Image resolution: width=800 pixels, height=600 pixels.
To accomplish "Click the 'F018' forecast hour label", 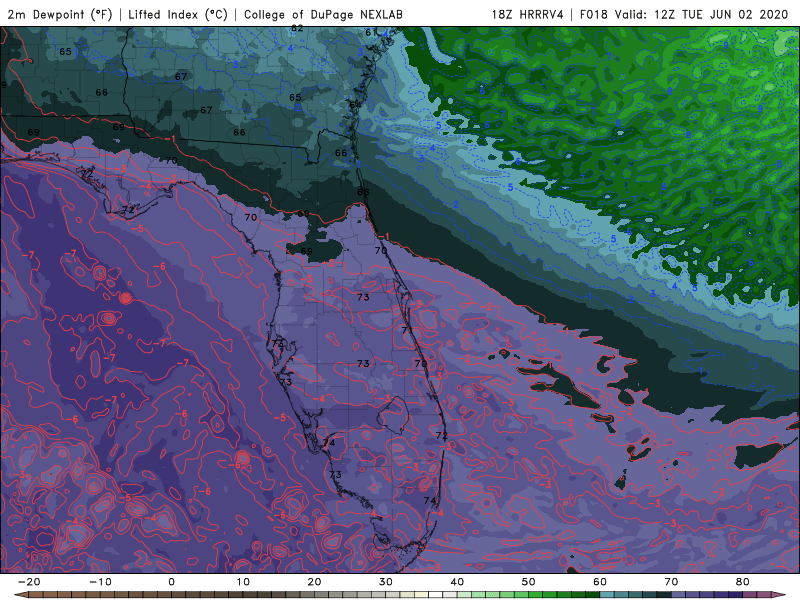I will 594,14.
